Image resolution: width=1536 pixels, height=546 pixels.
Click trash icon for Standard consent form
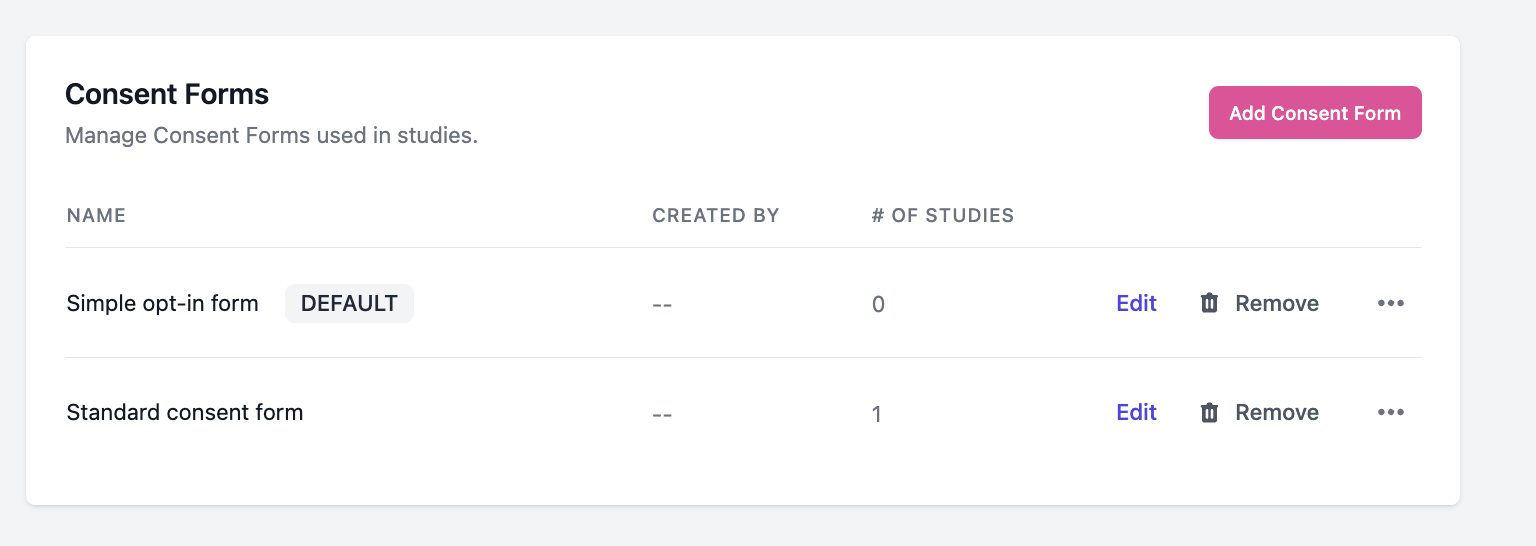pos(1209,412)
